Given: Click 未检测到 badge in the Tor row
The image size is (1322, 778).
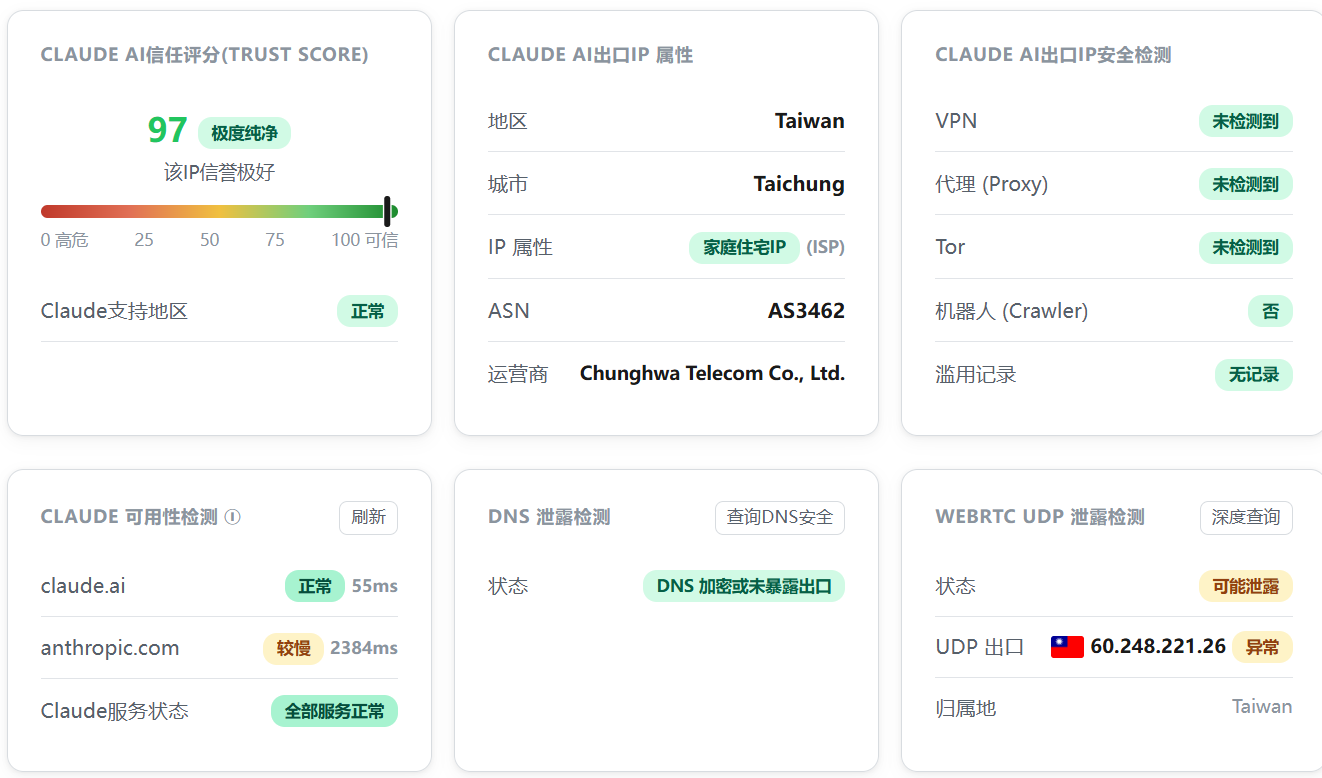Looking at the screenshot, I should [1246, 247].
